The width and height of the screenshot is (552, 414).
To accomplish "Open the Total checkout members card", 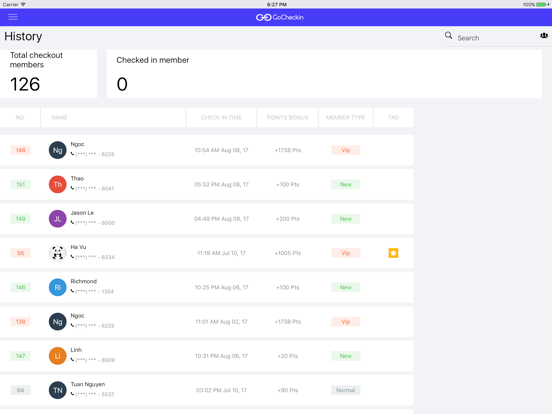I will point(49,74).
